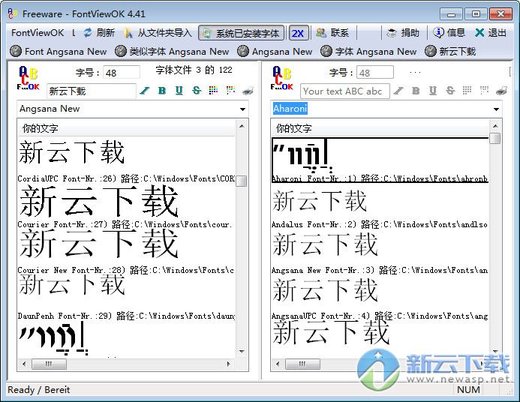Open the Info (信息) item
The width and height of the screenshot is (520, 402).
pyautogui.click(x=449, y=33)
